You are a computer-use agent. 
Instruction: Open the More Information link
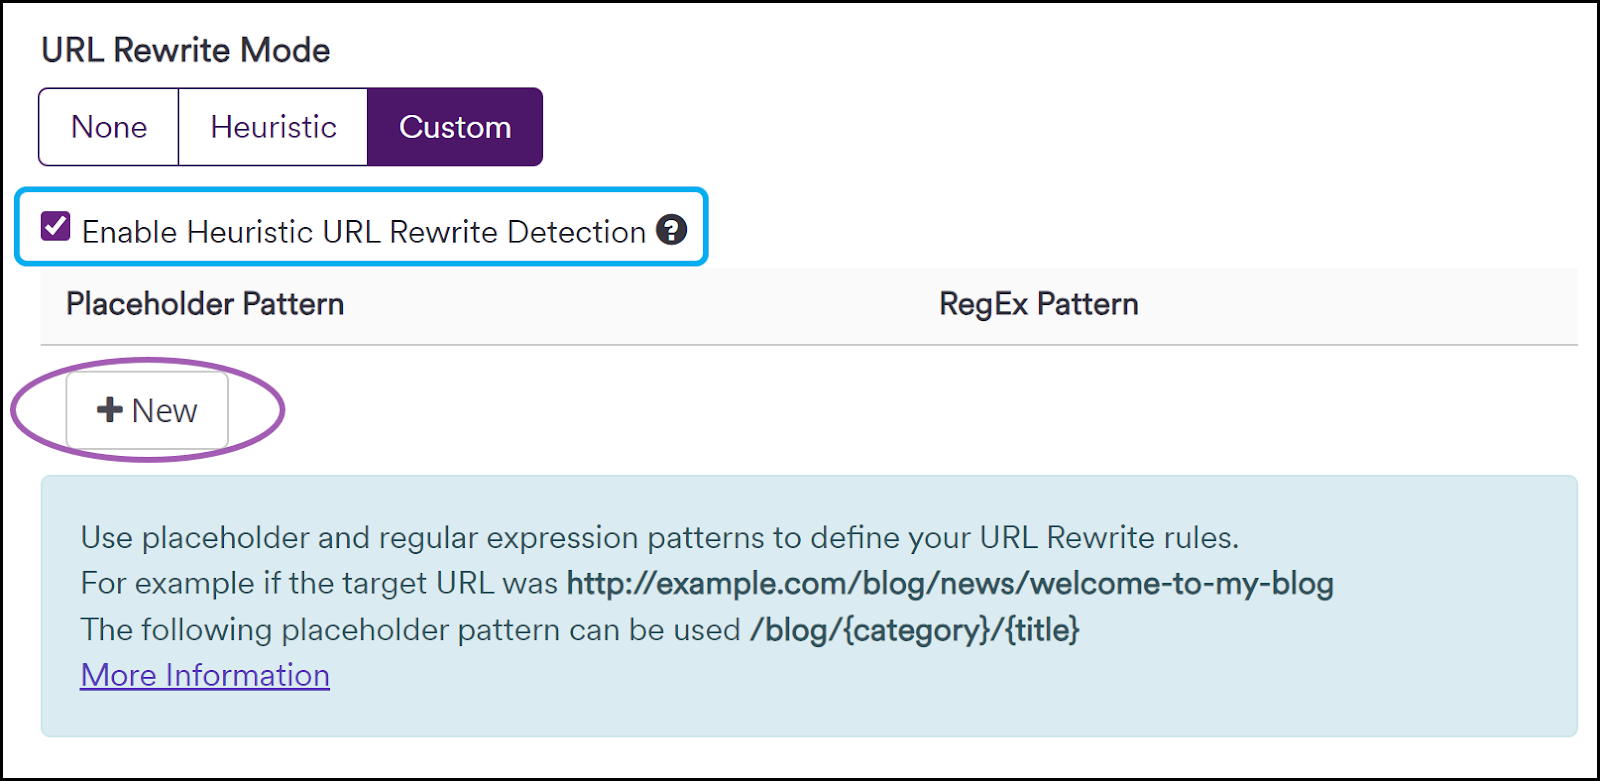pyautogui.click(x=204, y=675)
